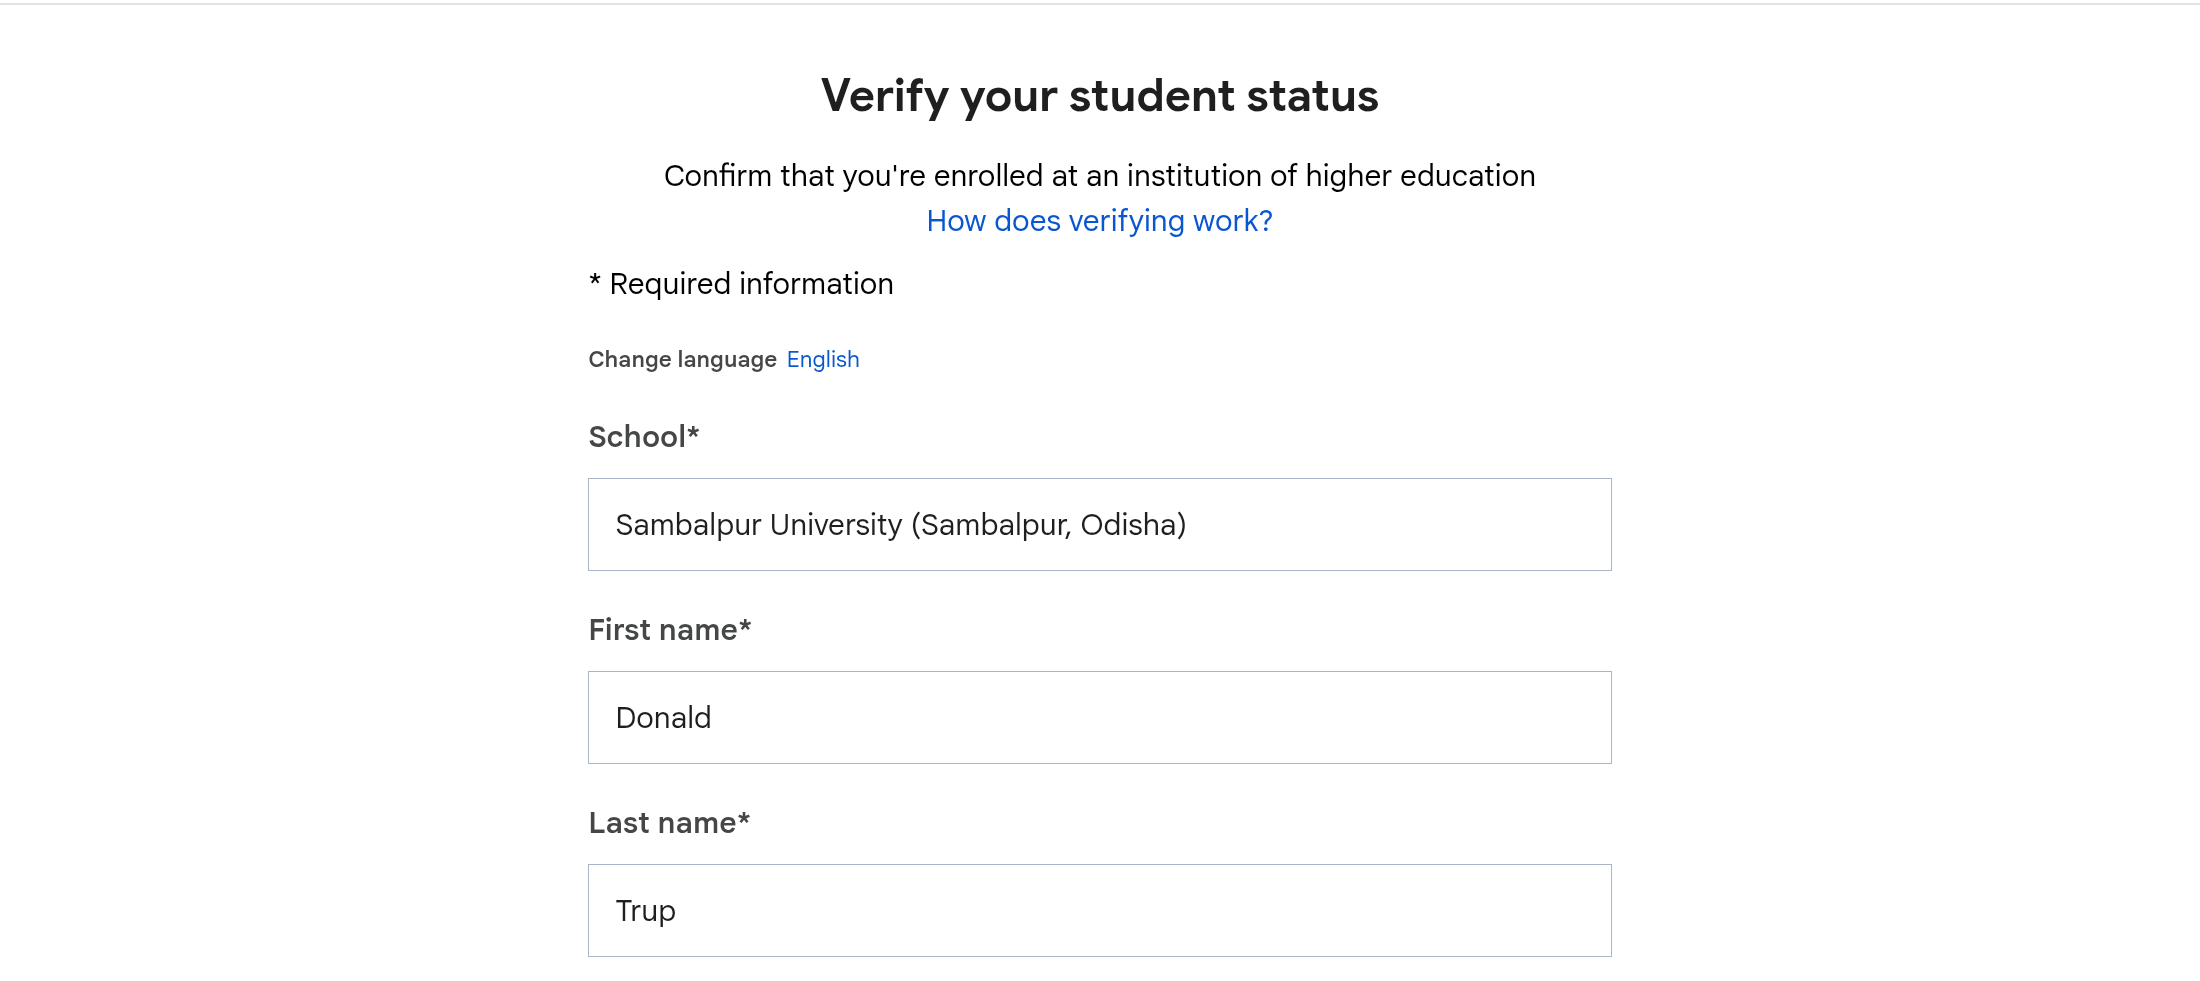Click the 'School' field label

[x=637, y=437]
